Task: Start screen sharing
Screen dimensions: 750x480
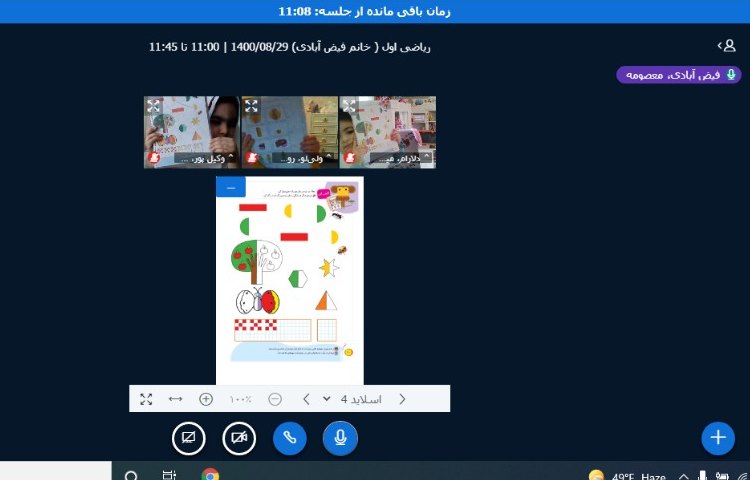Action: click(x=189, y=438)
